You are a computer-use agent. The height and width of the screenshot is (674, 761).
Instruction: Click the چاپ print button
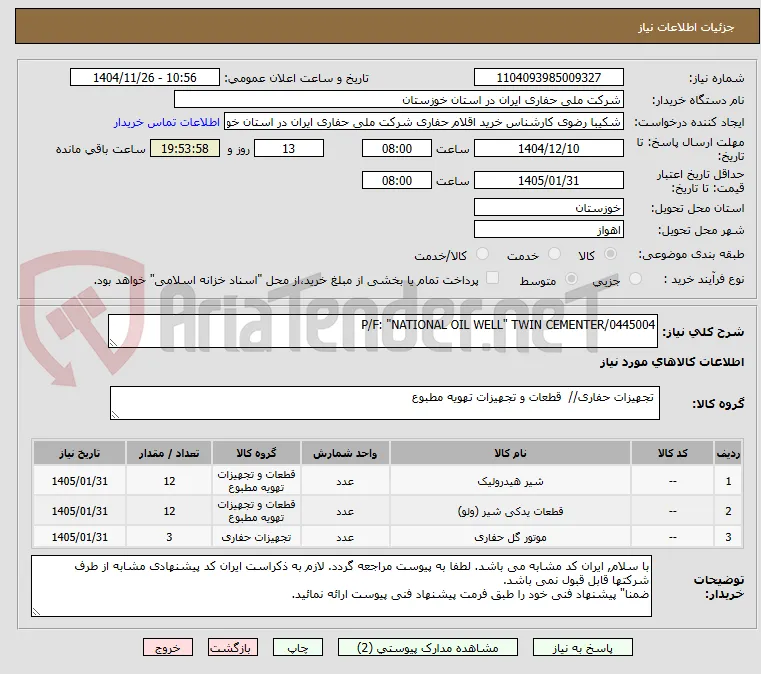click(298, 648)
